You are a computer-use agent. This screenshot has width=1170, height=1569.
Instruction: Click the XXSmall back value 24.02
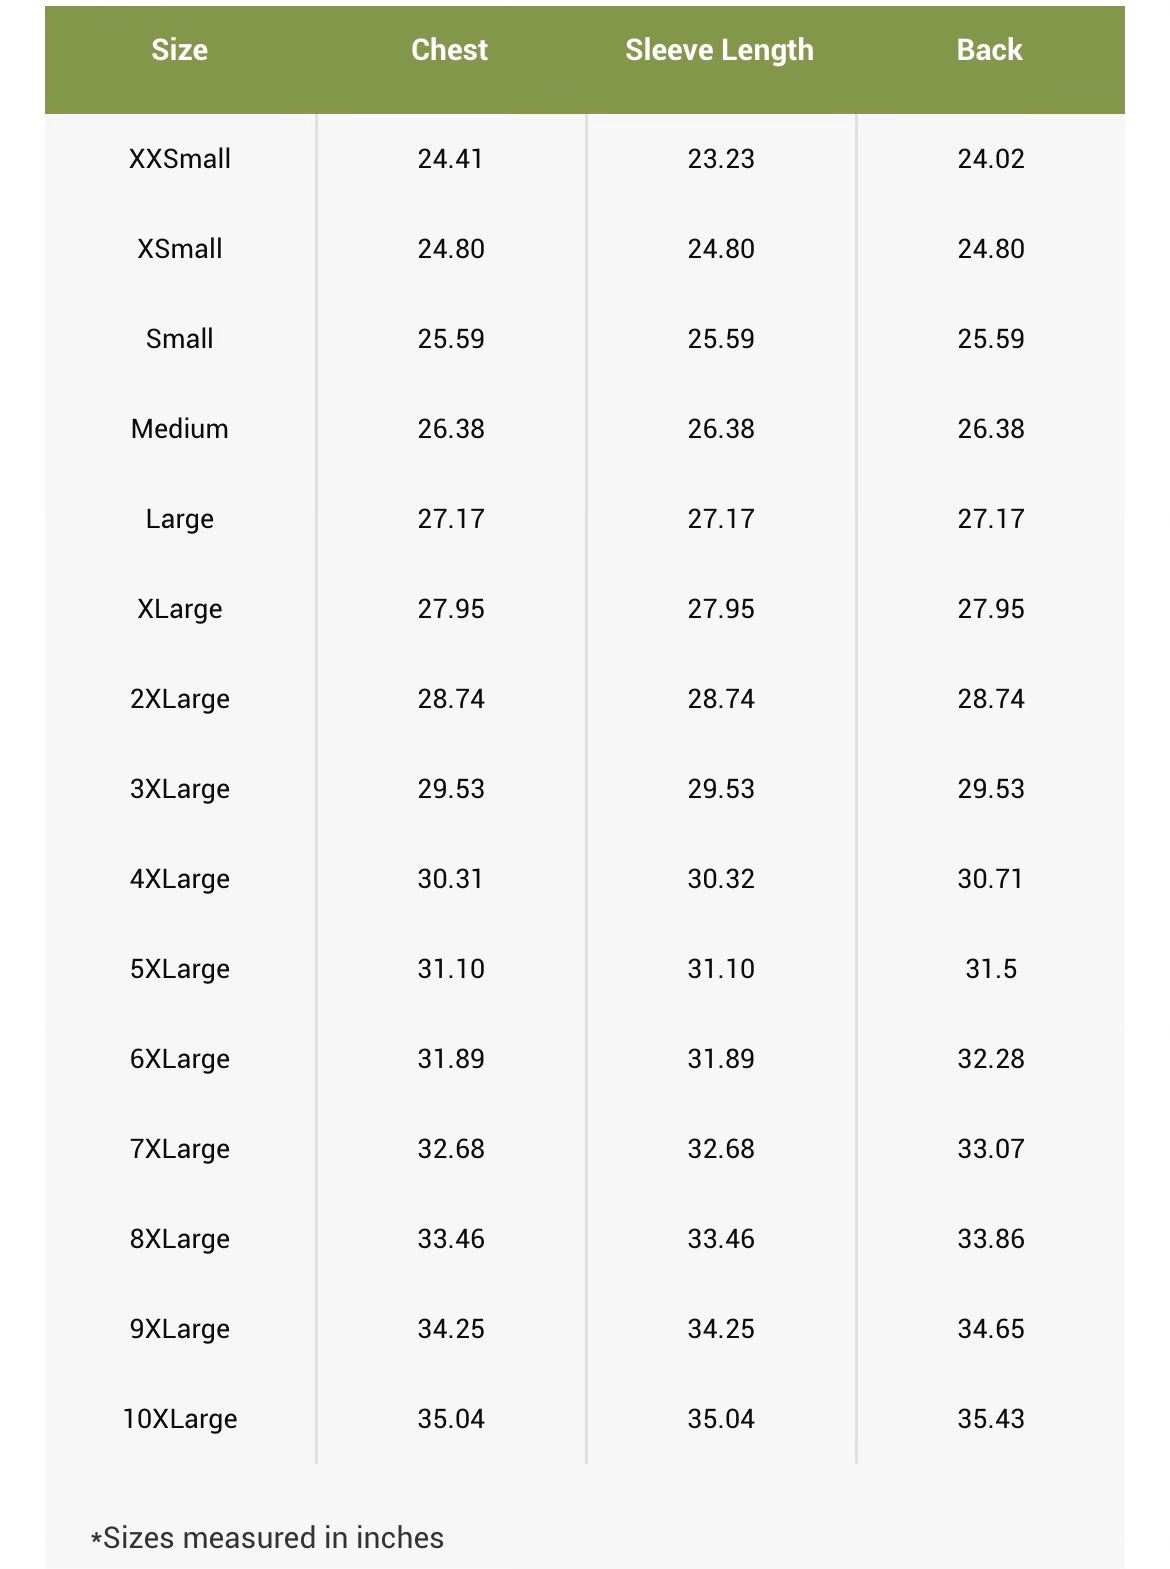tap(991, 159)
